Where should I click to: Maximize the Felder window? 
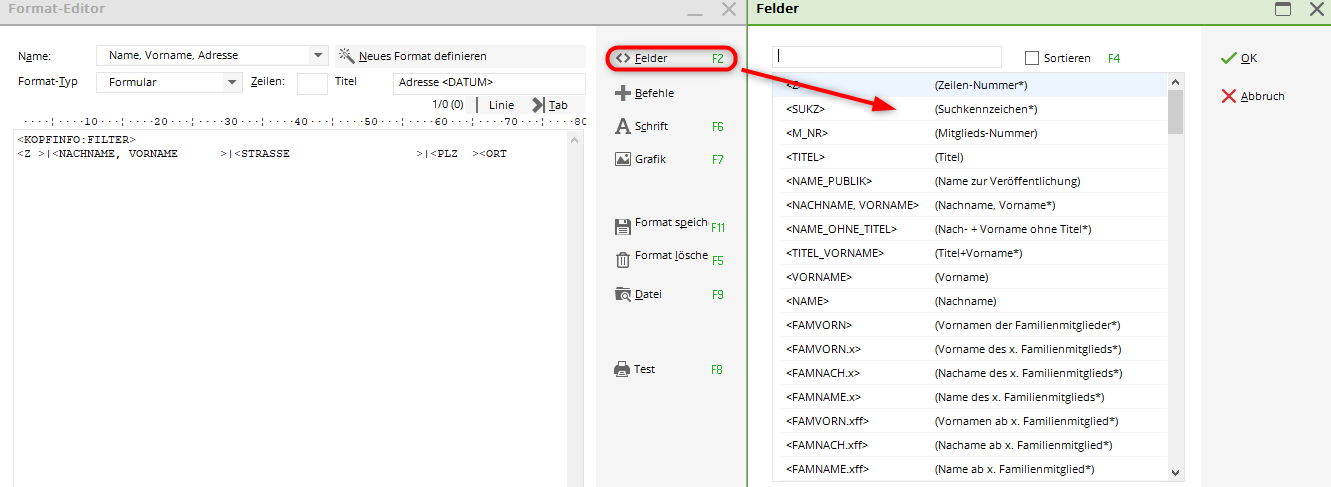[x=1283, y=9]
